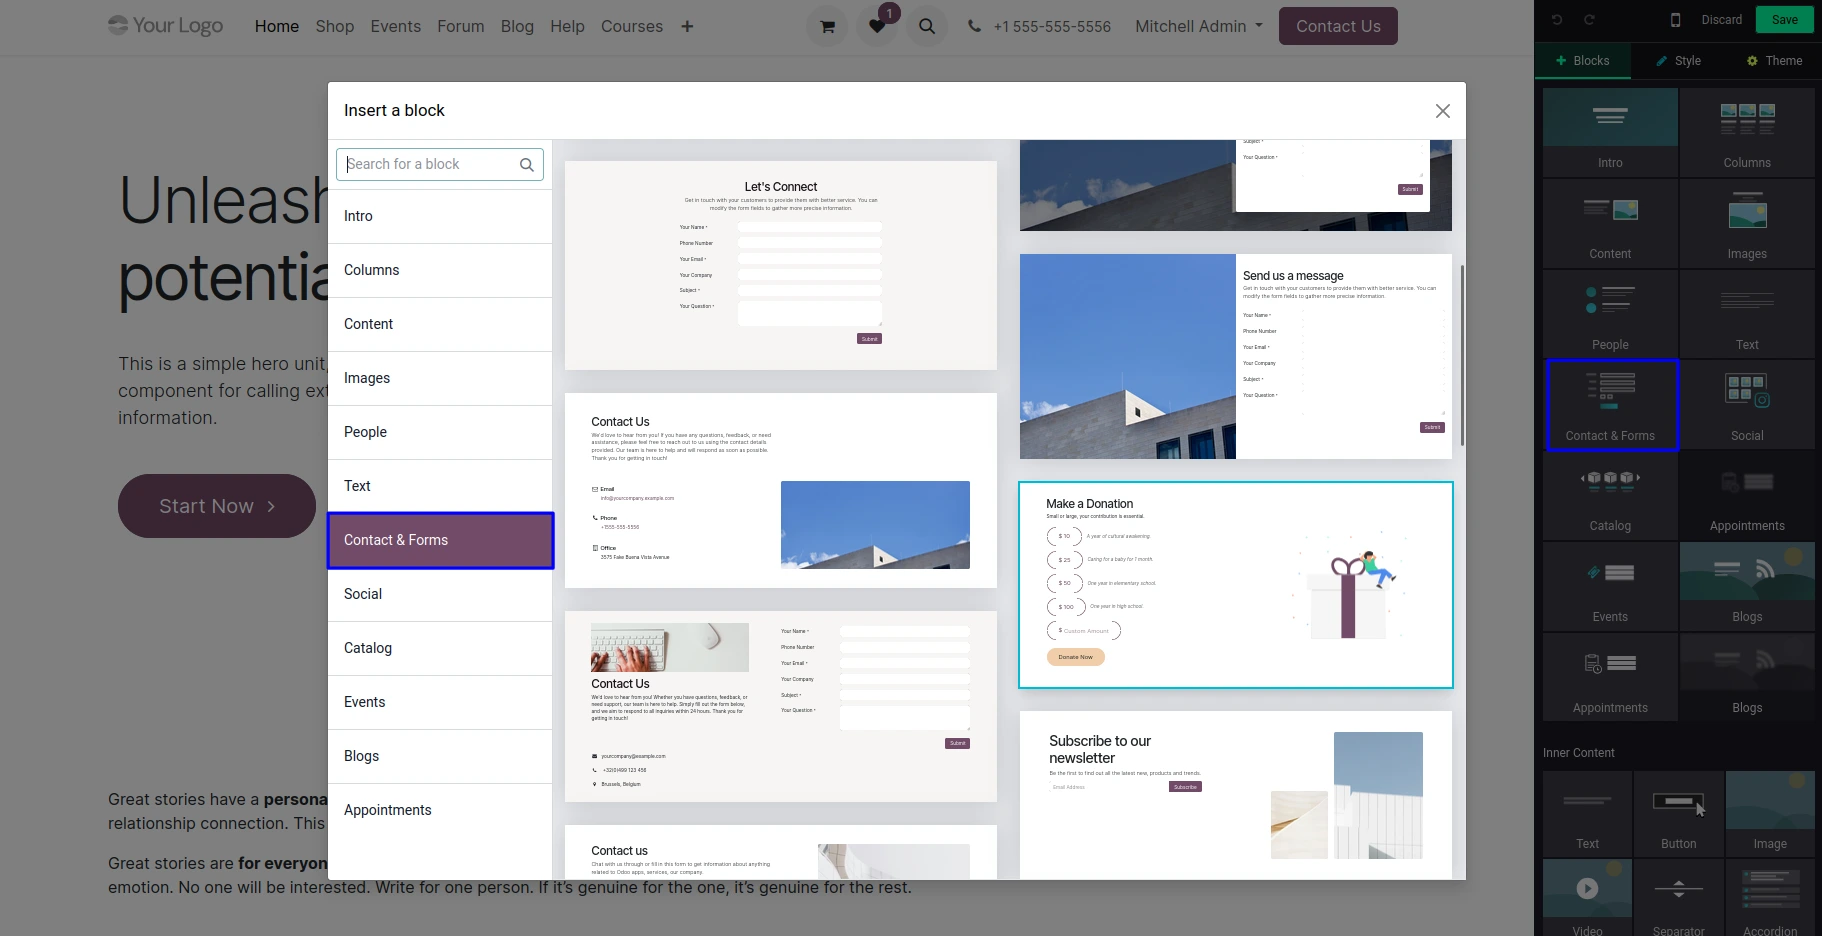
Task: Click the search magnifier in header
Action: point(927,26)
